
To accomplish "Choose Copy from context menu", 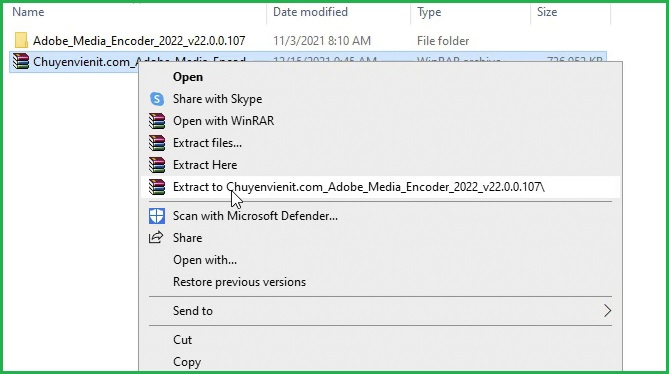I will tap(380, 362).
